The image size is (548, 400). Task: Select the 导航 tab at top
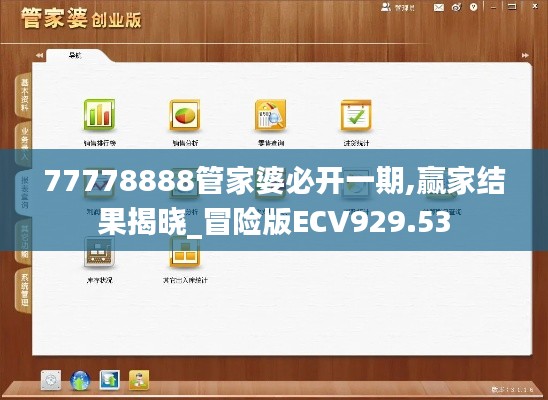(75, 55)
